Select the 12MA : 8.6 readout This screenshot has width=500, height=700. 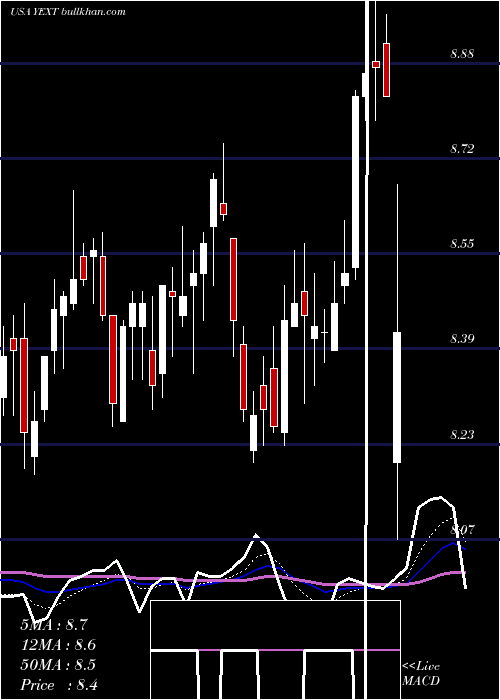58,645
